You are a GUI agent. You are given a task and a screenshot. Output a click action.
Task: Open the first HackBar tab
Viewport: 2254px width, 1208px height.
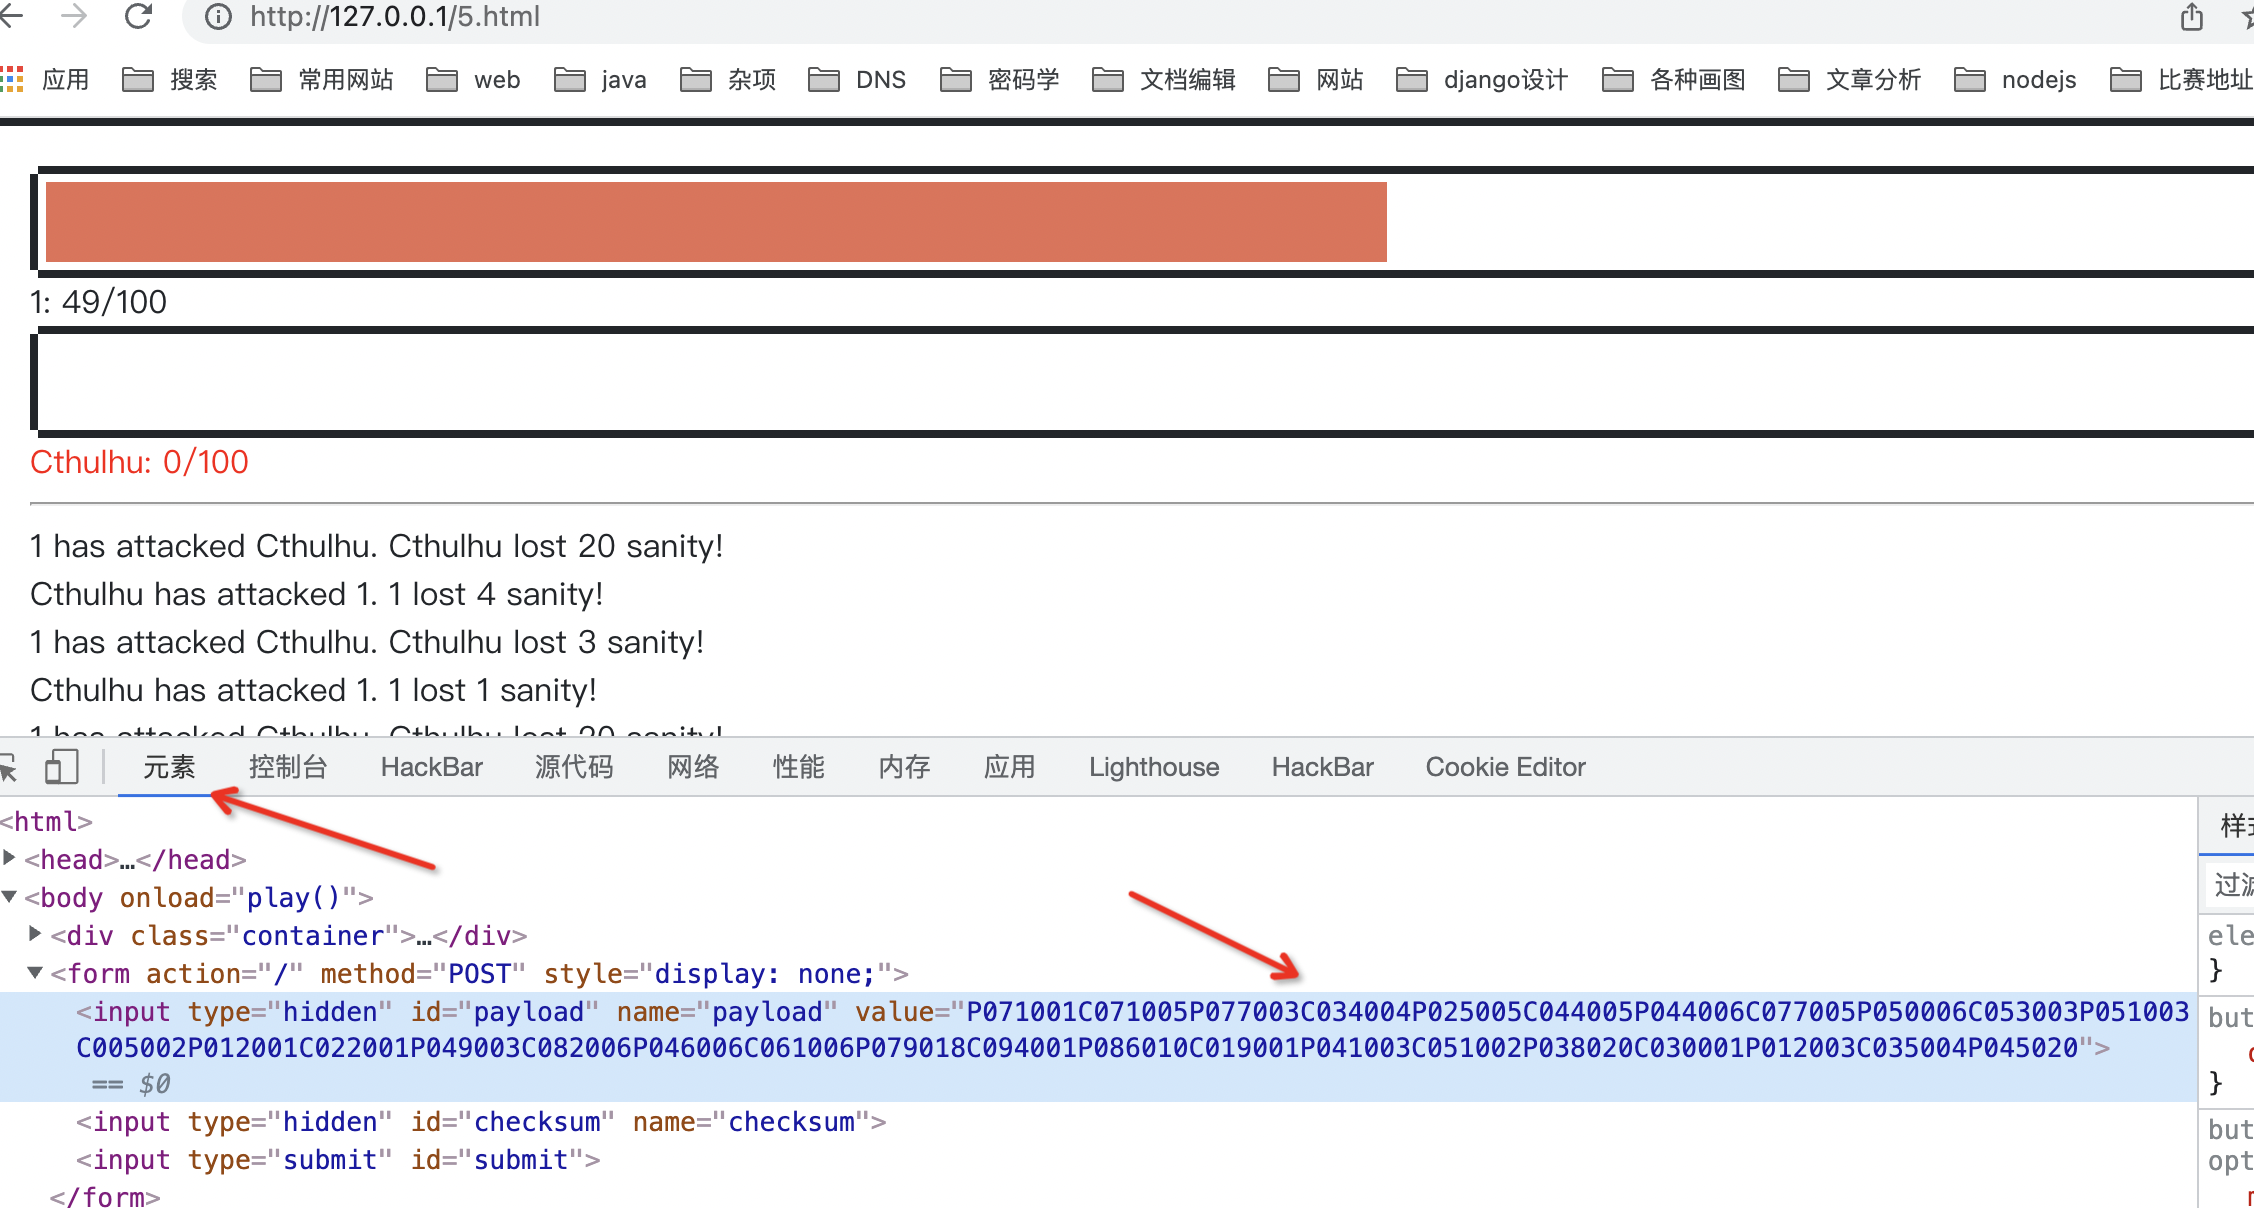[431, 767]
